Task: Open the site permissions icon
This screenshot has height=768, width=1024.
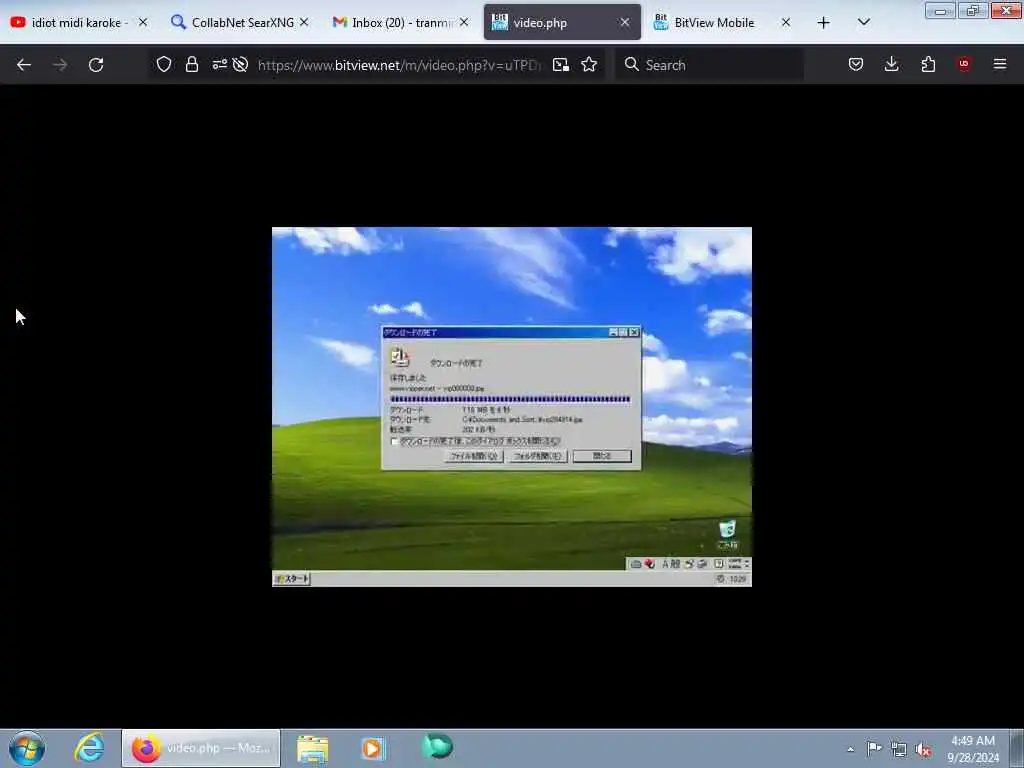Action: tap(219, 64)
